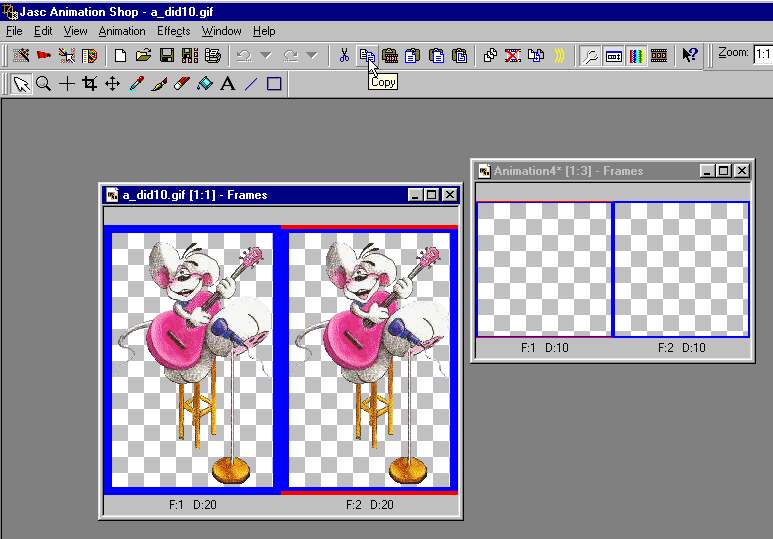The width and height of the screenshot is (773, 539).
Task: Click 'F:2 D:10' label in Animation4 window
Action: [681, 348]
